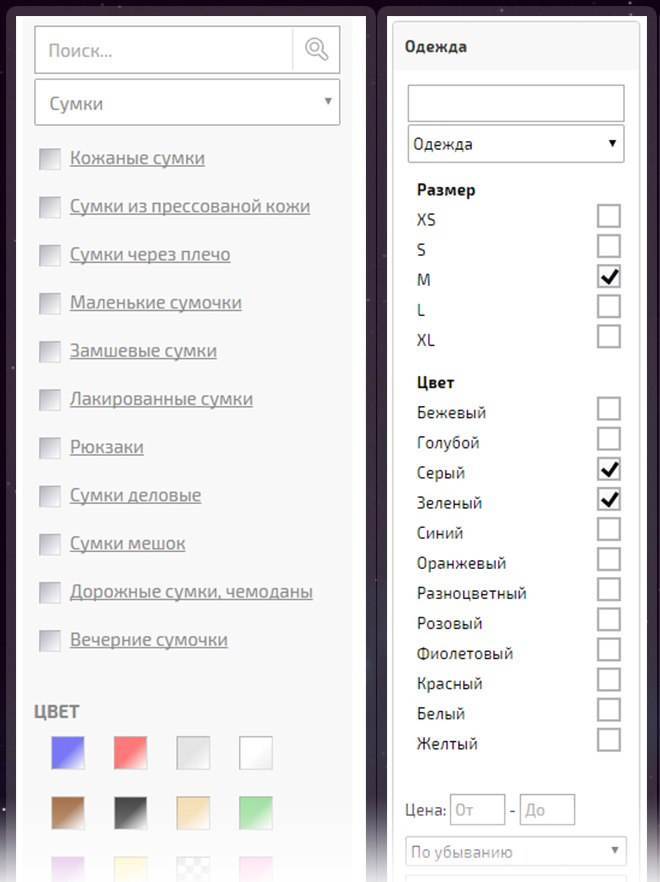Pick the green color swatch
660x882 pixels.
point(256,813)
